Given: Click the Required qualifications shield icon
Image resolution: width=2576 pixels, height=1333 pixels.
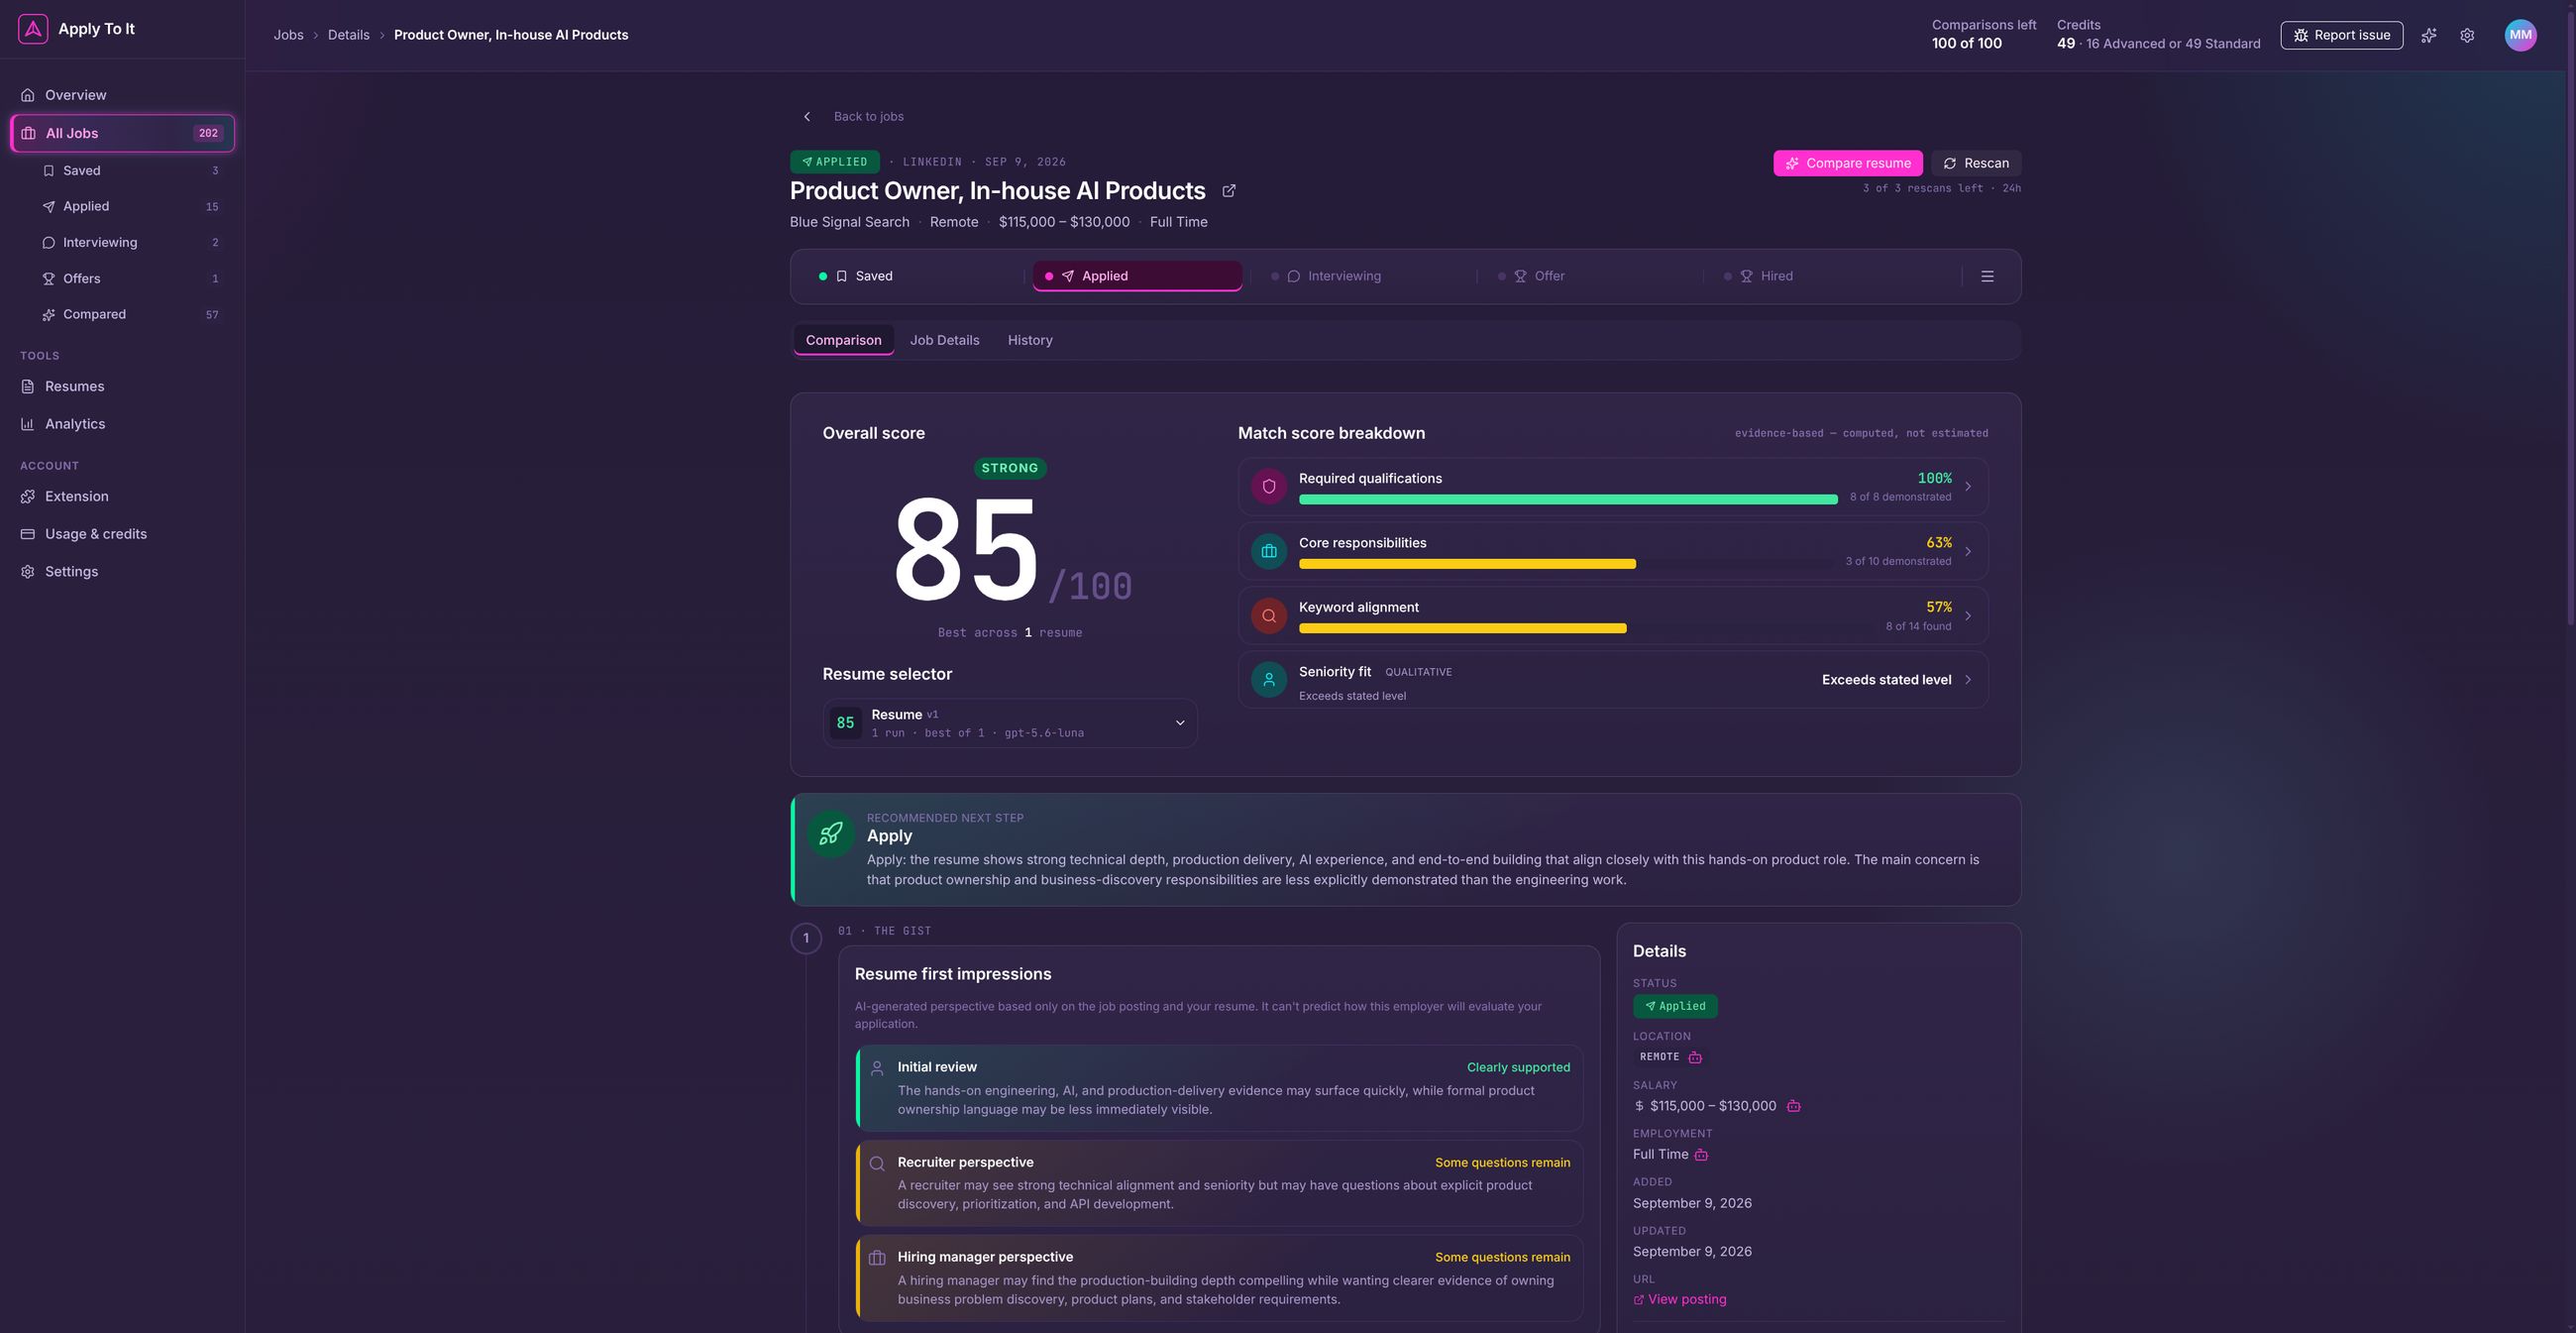Looking at the screenshot, I should point(1269,487).
